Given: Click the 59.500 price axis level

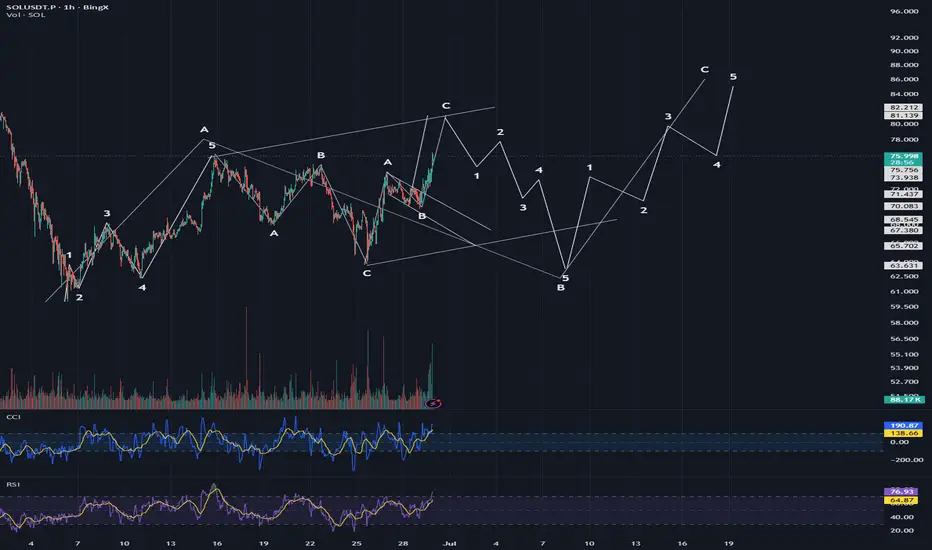Looking at the screenshot, I should pyautogui.click(x=904, y=307).
